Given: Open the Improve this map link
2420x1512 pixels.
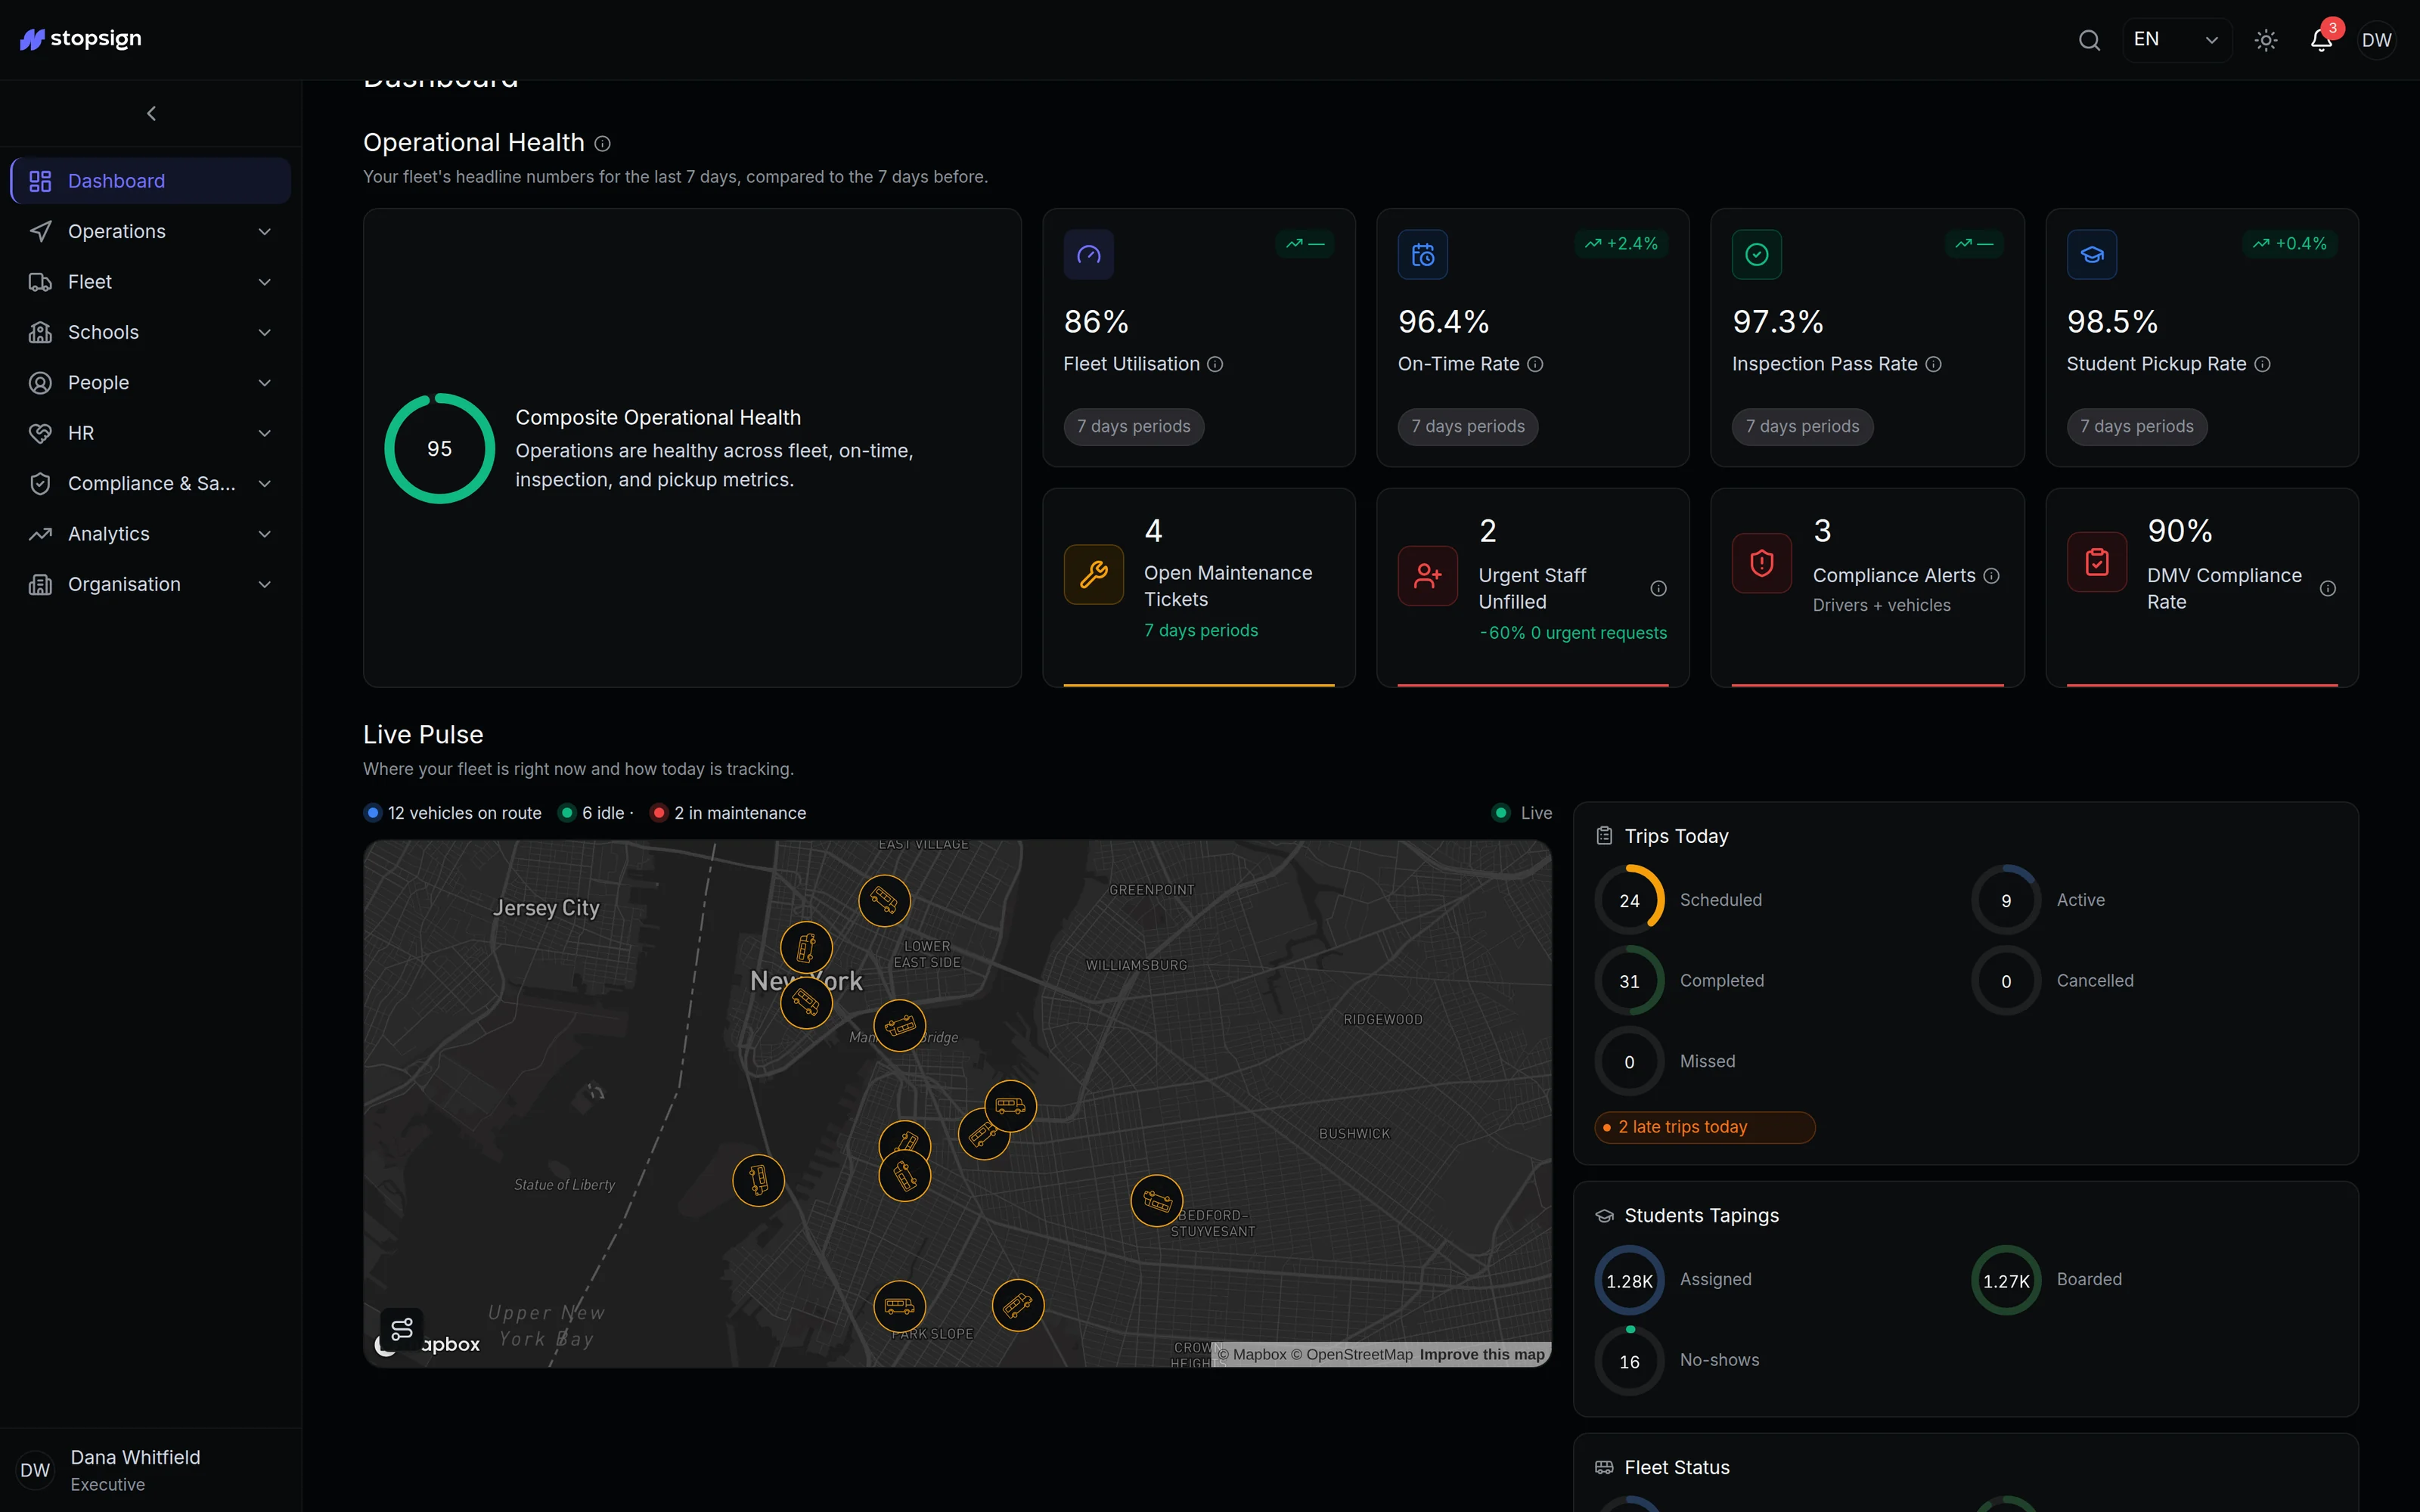Looking at the screenshot, I should coord(1482,1354).
